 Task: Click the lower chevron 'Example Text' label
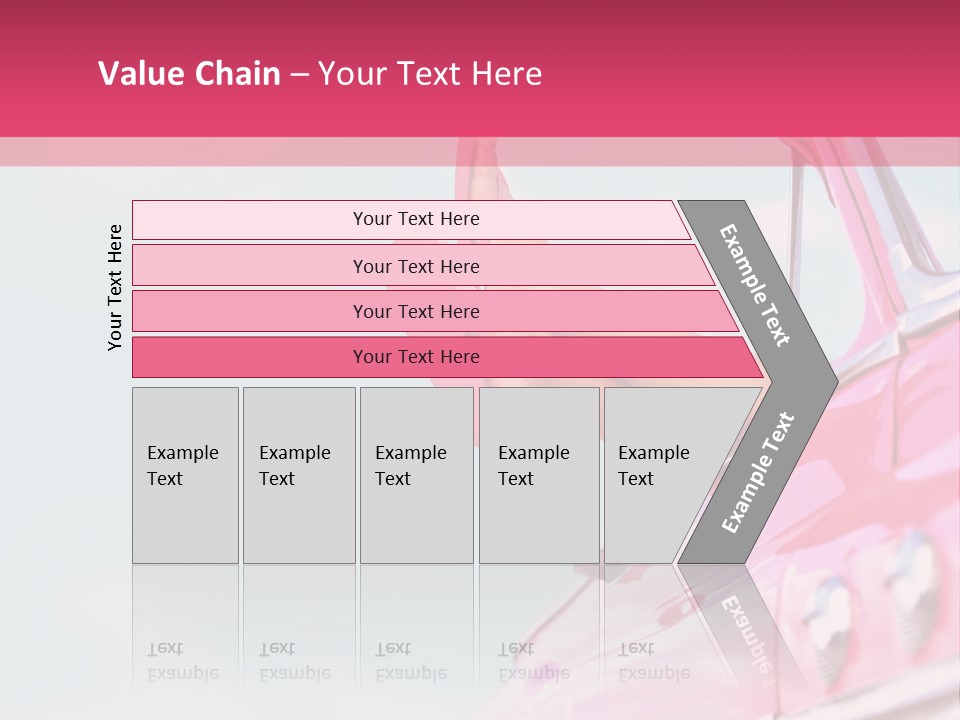coord(757,473)
